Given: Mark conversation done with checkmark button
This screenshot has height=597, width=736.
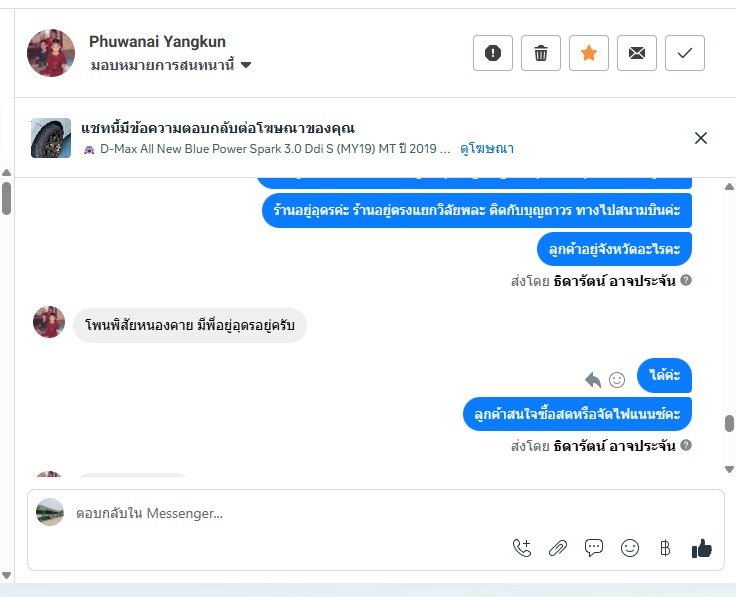Looking at the screenshot, I should point(685,53).
